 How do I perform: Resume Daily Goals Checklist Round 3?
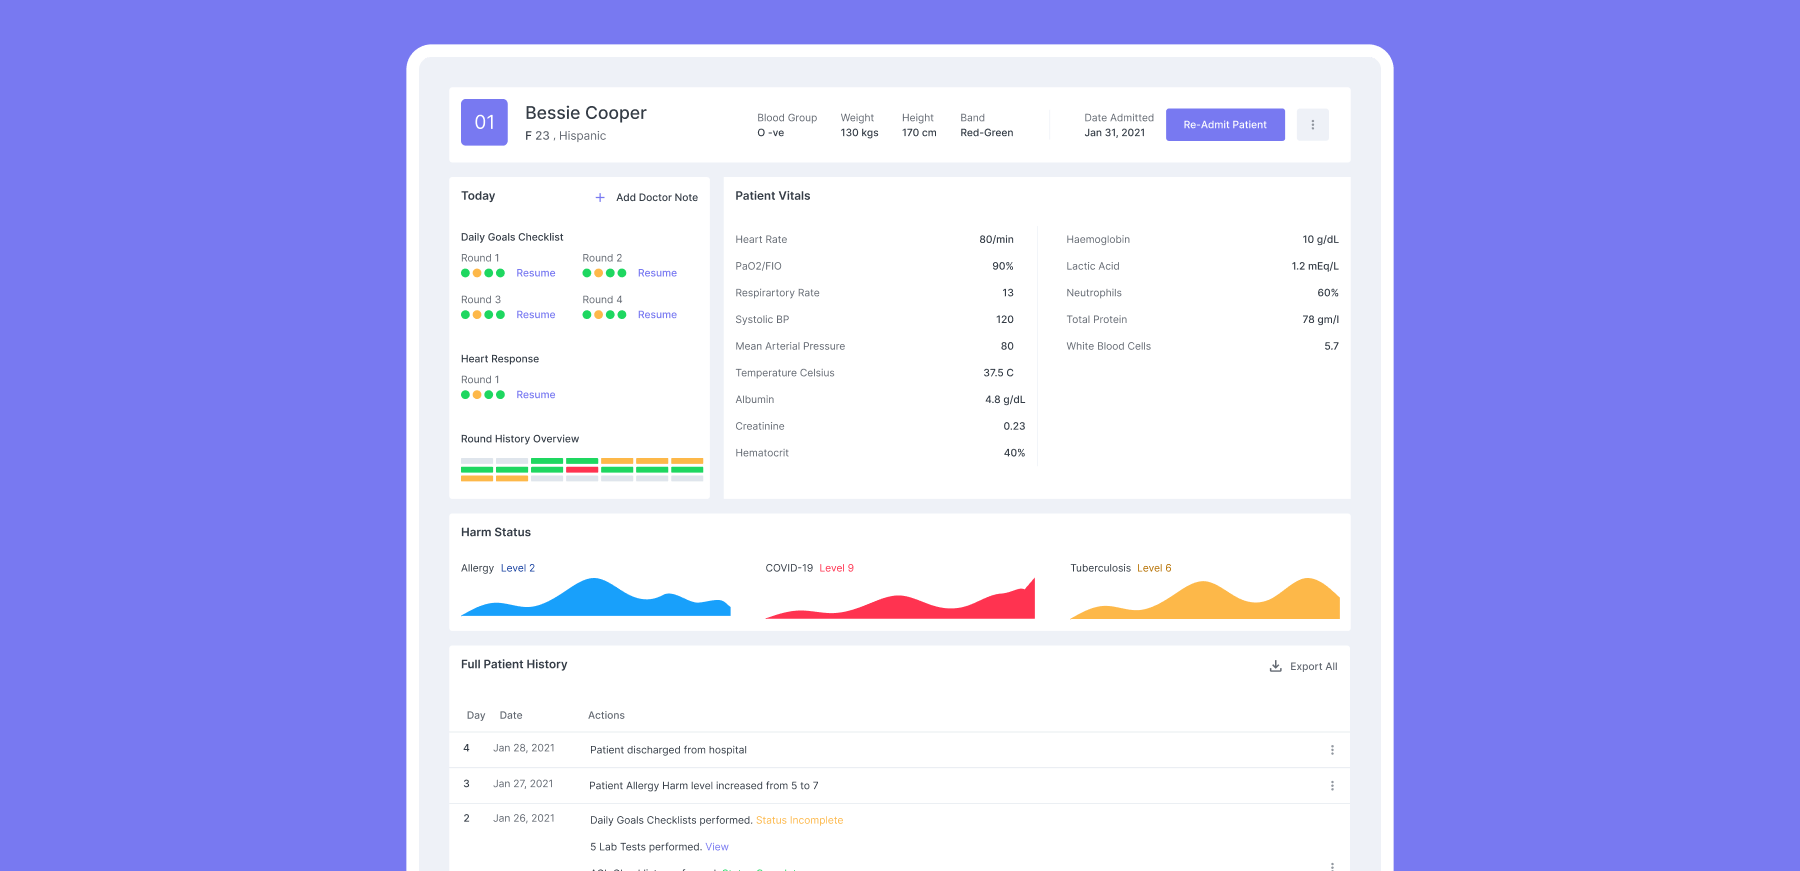click(536, 315)
